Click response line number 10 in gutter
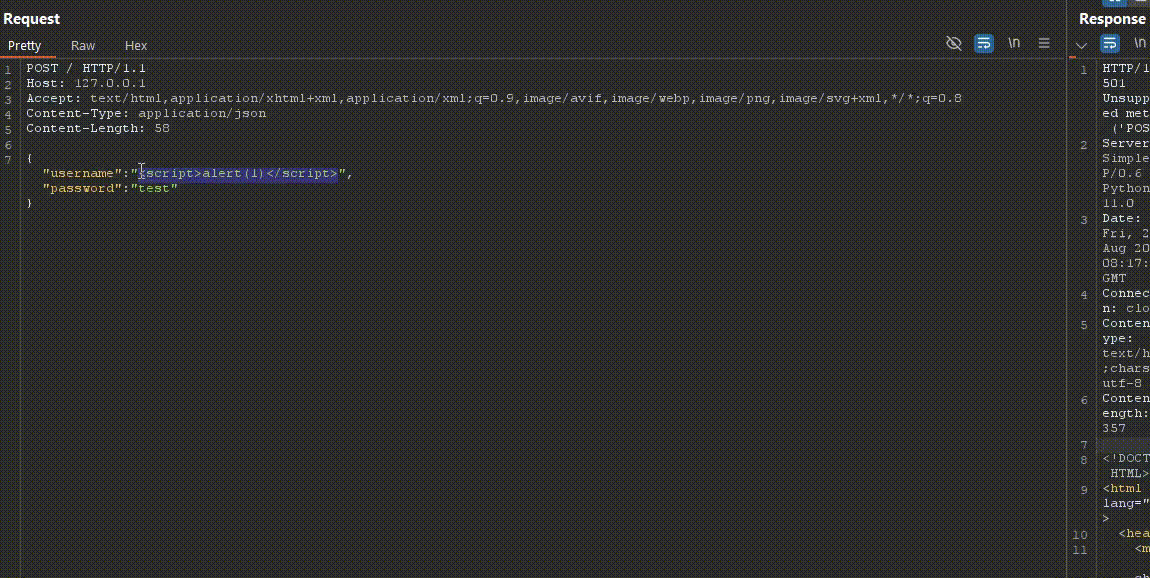Image resolution: width=1150 pixels, height=578 pixels. pyautogui.click(x=1080, y=535)
